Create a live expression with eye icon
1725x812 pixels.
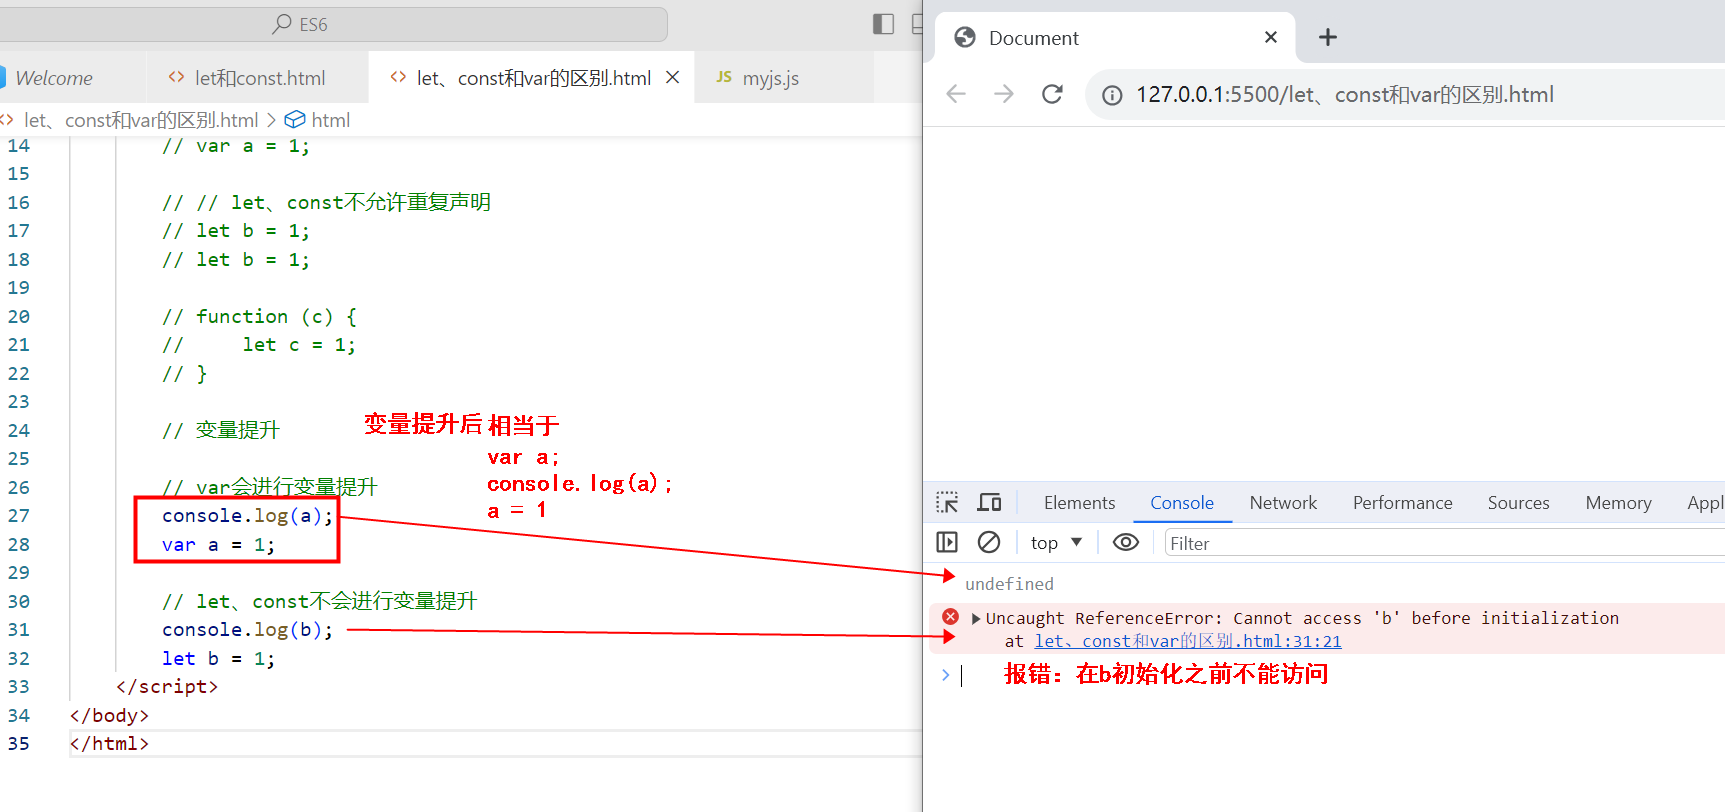click(1126, 542)
